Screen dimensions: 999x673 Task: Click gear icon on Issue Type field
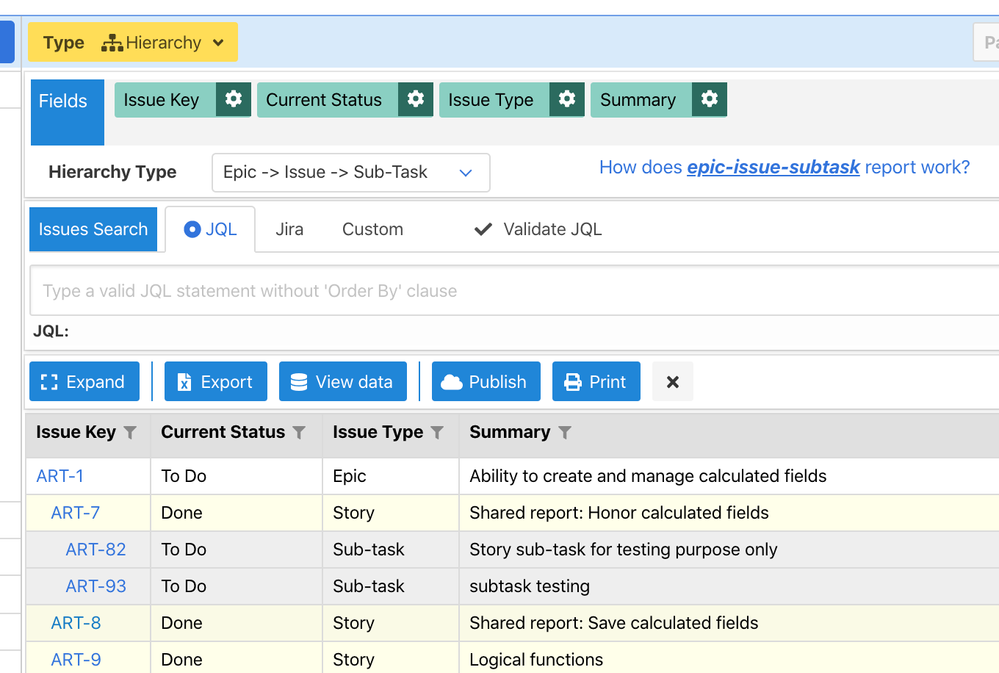coord(567,100)
